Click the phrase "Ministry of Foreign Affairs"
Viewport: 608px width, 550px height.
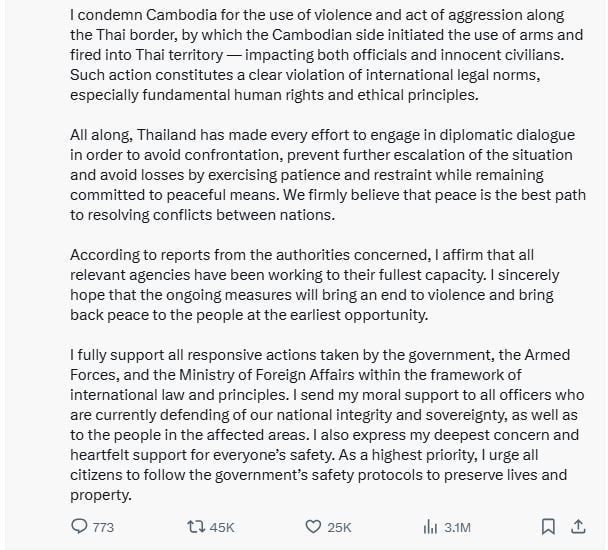266,375
